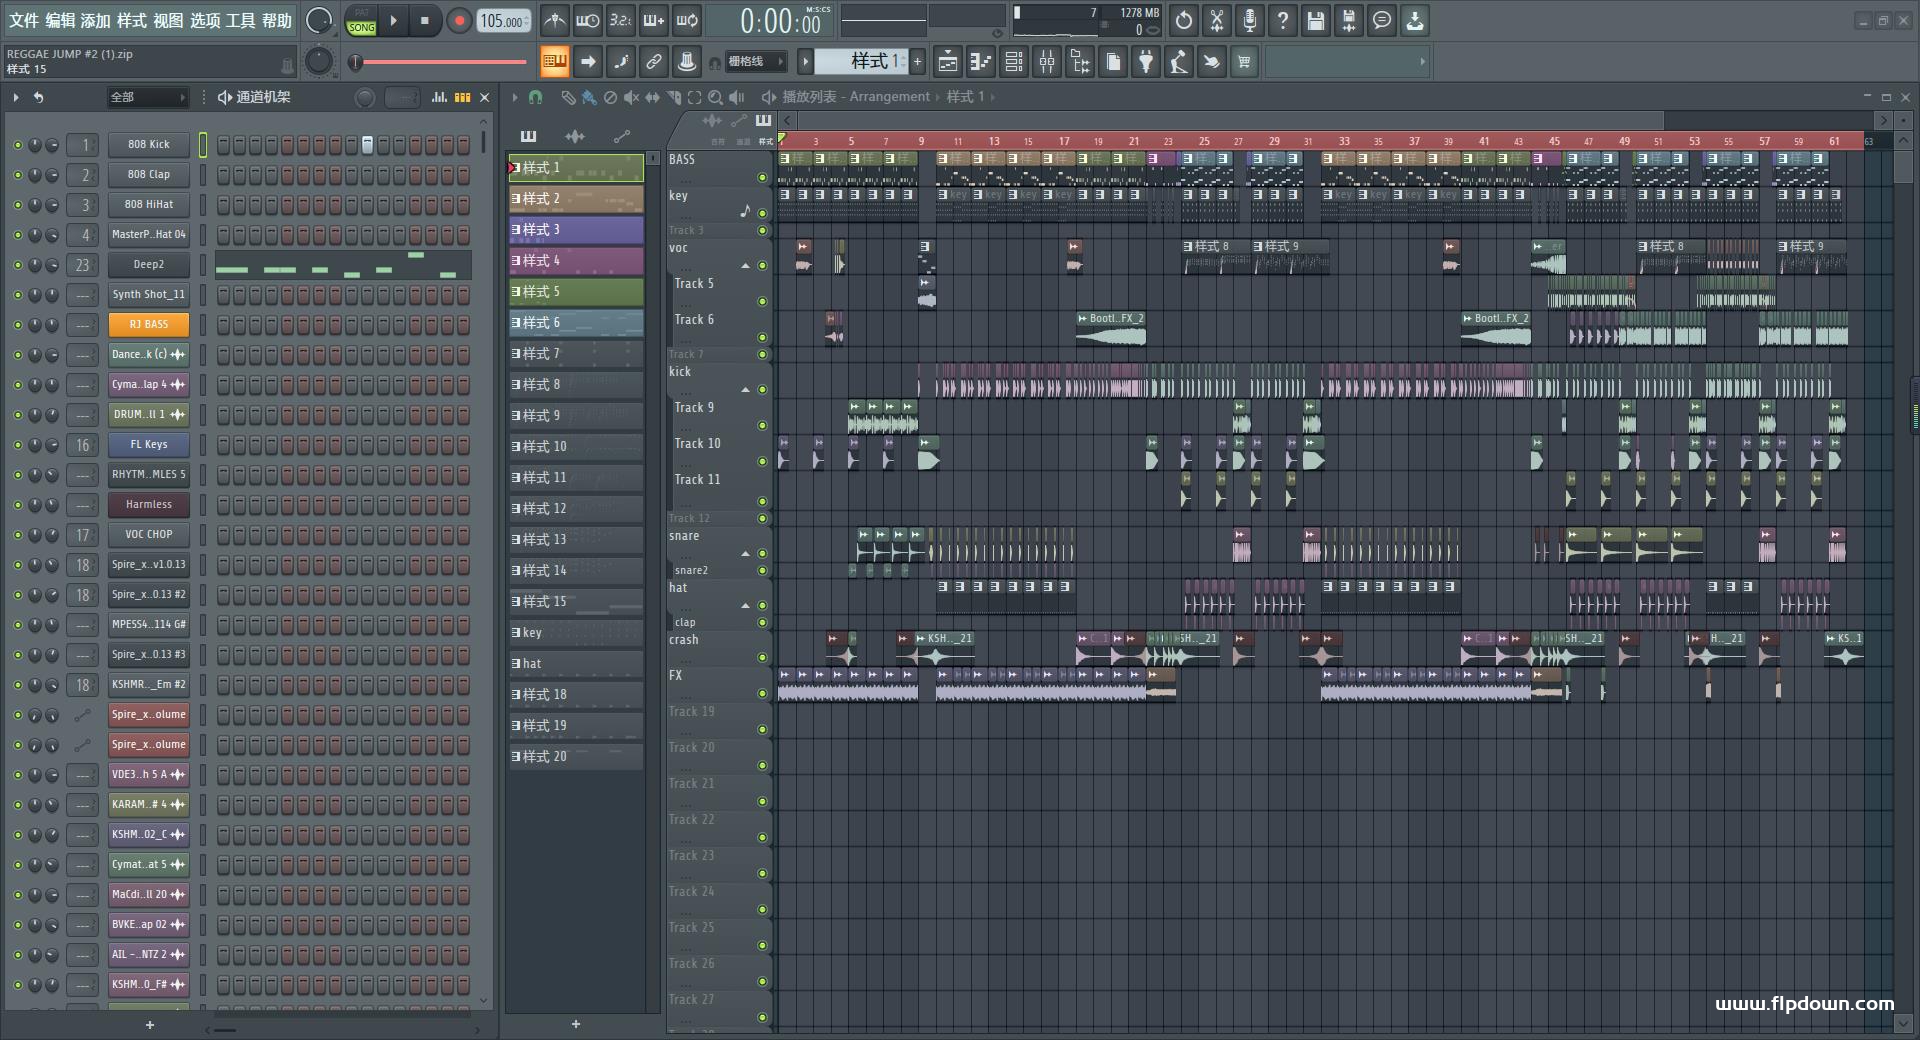Screen dimensions: 1920x1040
Task: Open the 文件 menu
Action: [x=24, y=20]
